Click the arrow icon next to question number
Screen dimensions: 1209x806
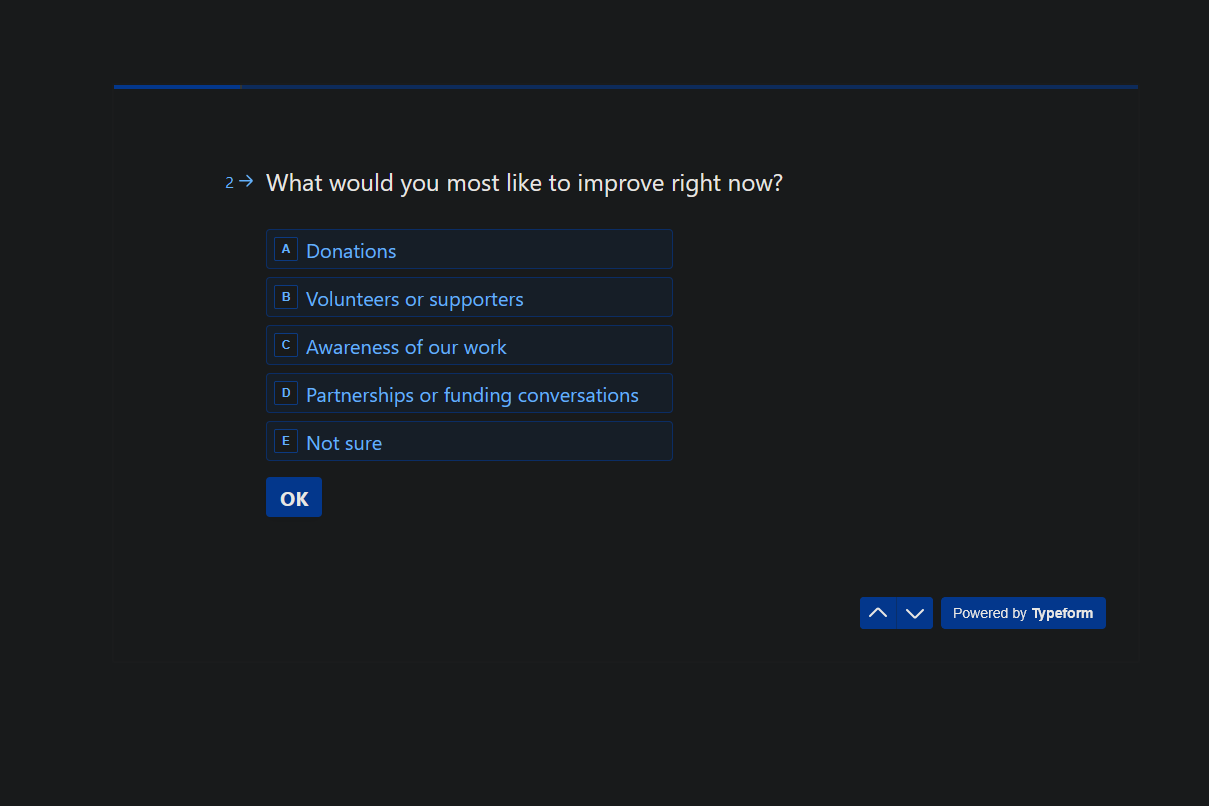pos(246,182)
